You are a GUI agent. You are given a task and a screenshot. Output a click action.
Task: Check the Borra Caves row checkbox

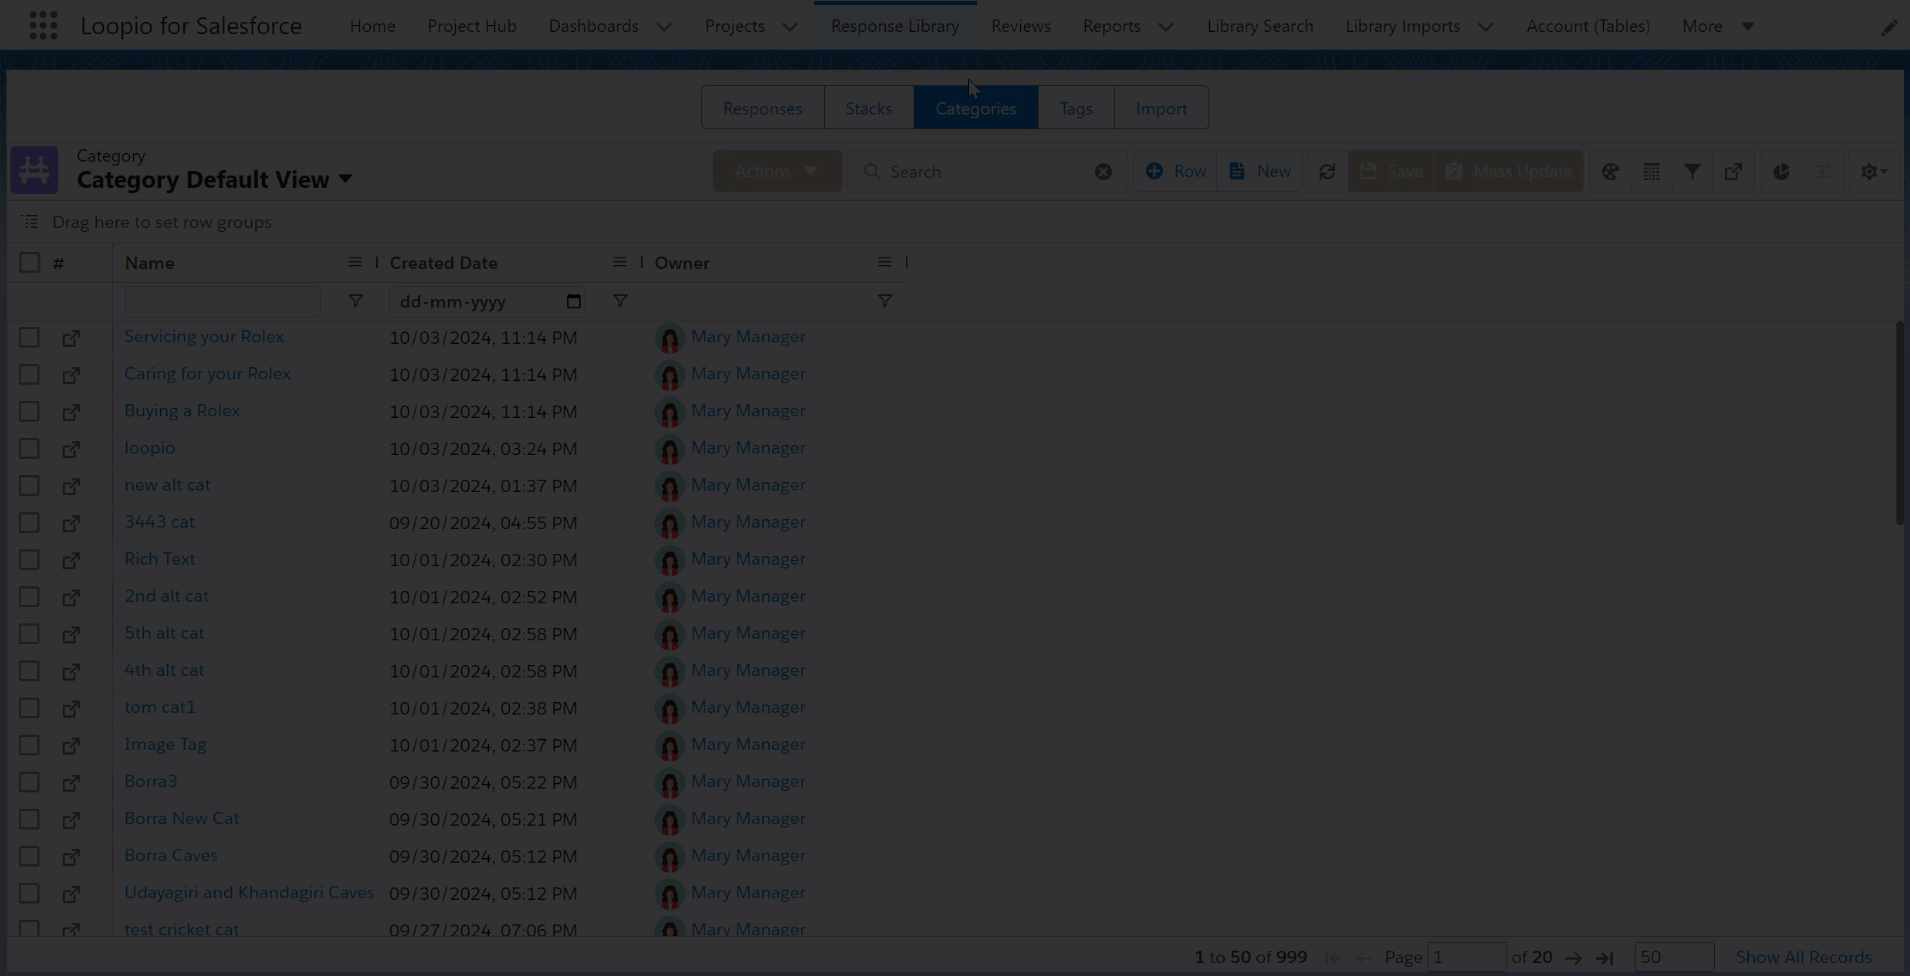click(x=29, y=855)
